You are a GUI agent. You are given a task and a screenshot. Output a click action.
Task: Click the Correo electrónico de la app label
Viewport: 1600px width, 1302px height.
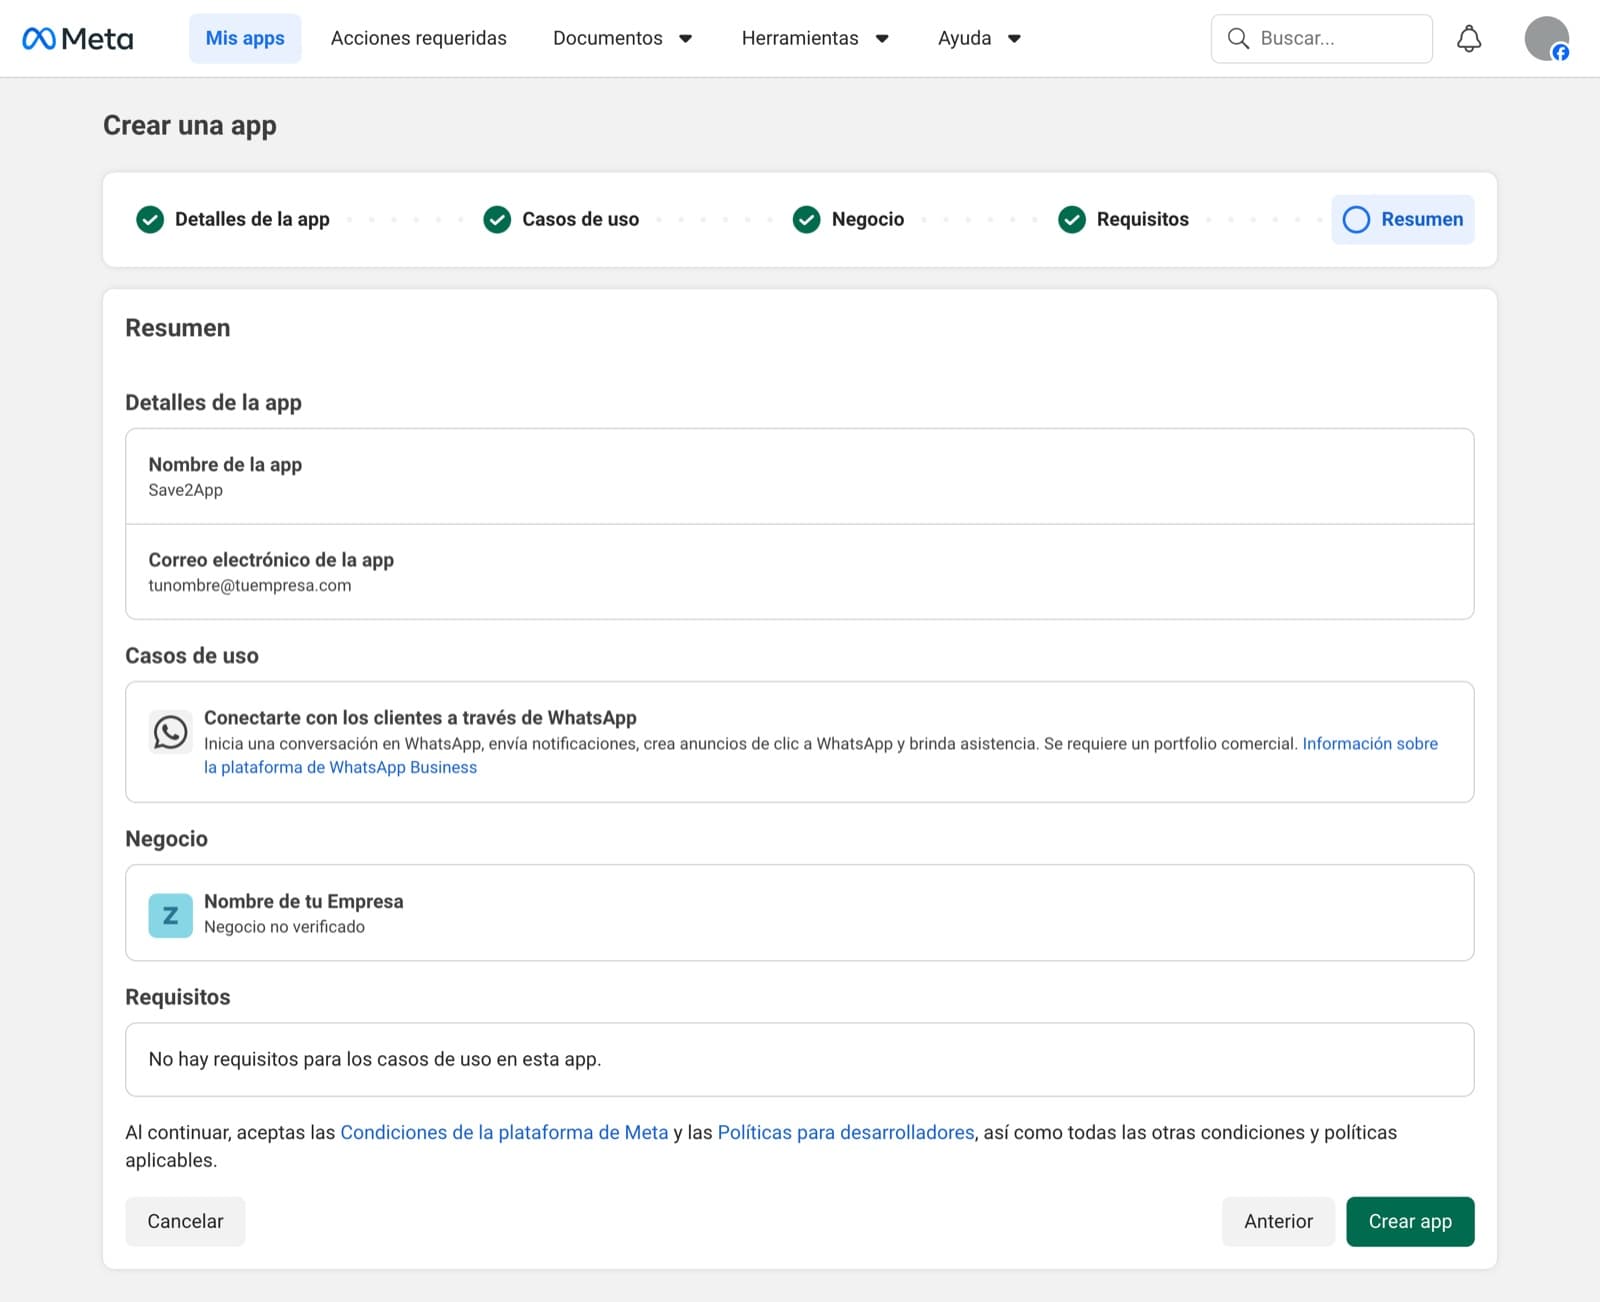pyautogui.click(x=271, y=559)
